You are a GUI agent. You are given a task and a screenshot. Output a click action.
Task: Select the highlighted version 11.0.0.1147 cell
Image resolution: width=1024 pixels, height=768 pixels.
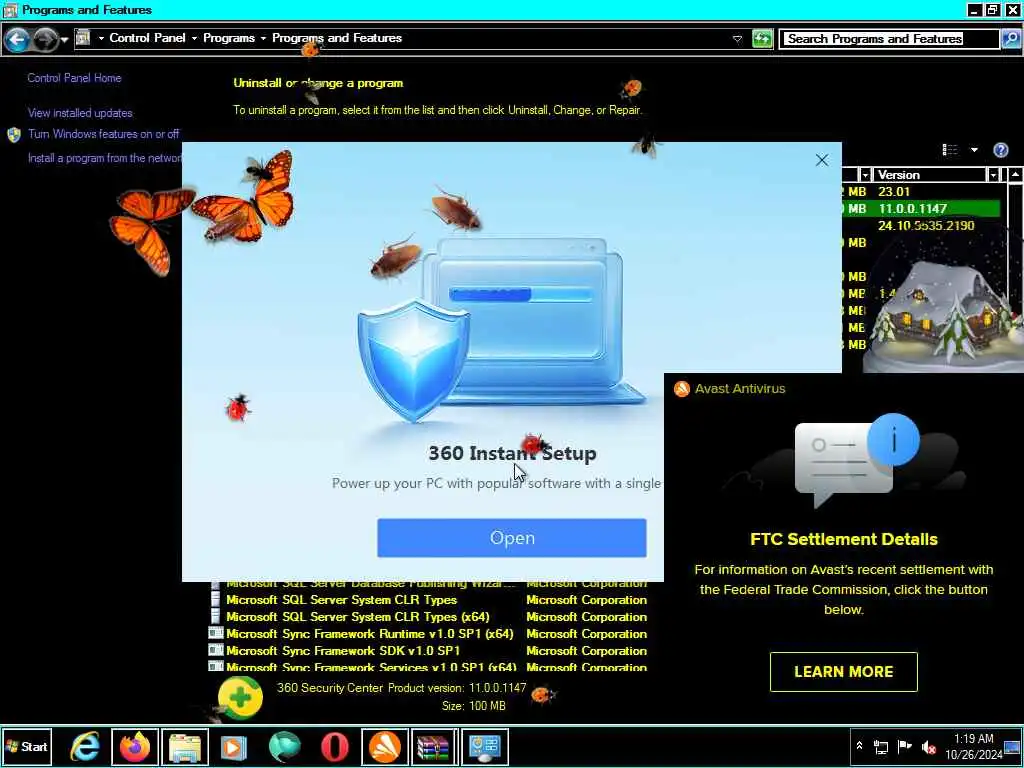(x=912, y=209)
